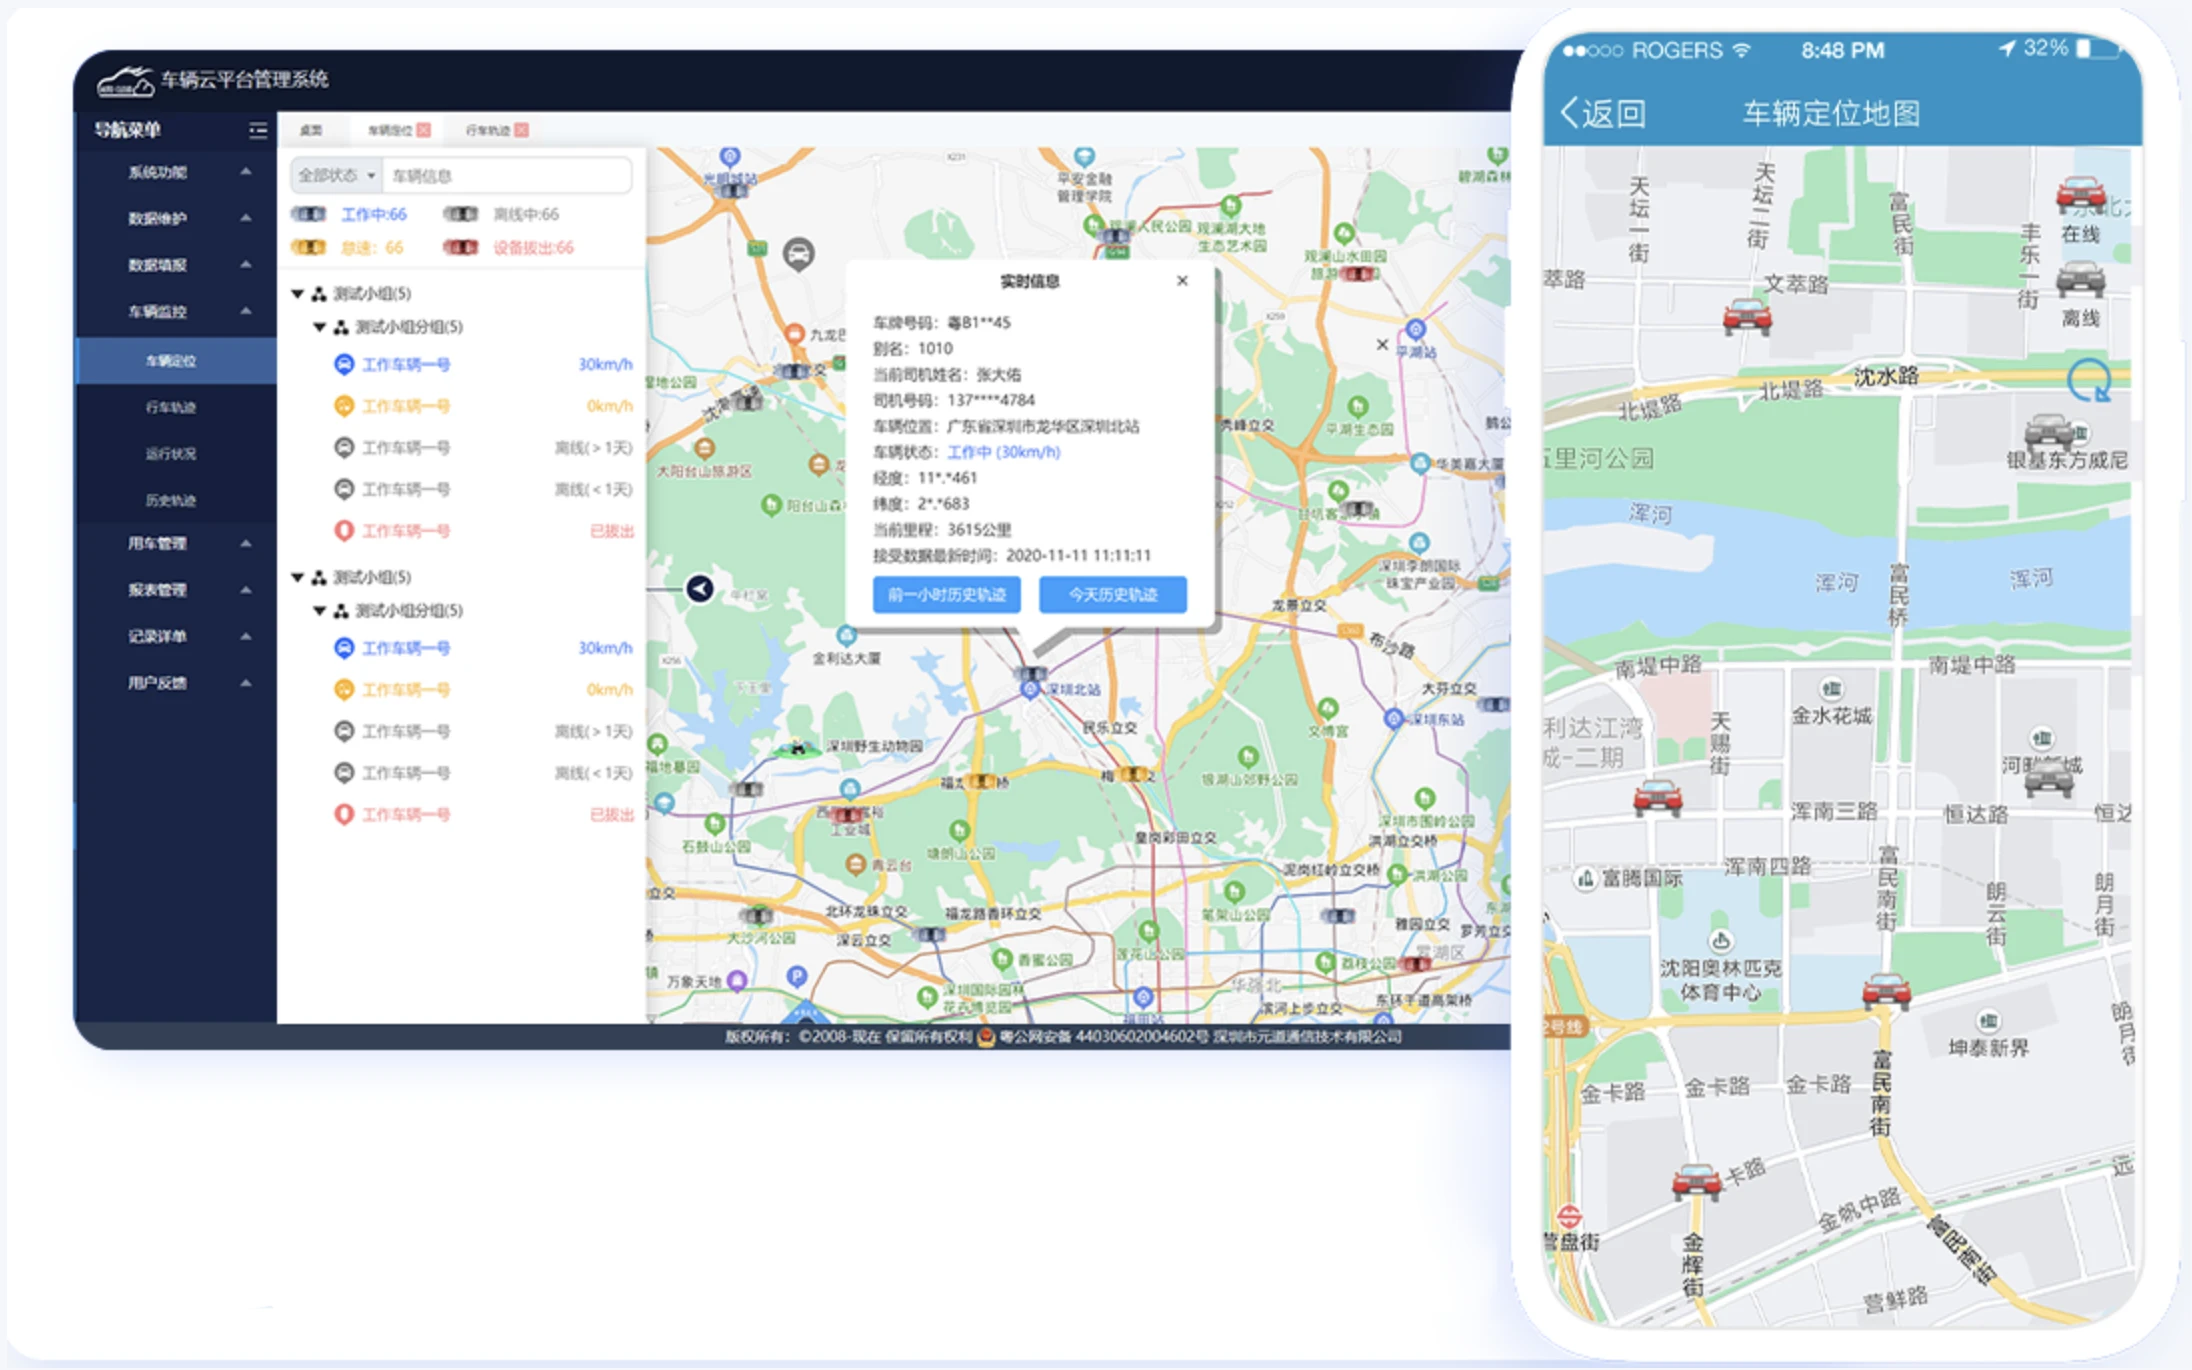The image size is (2192, 1370).
Task: Tap red car marker near 浑南三路 on phone
Action: click(1657, 798)
